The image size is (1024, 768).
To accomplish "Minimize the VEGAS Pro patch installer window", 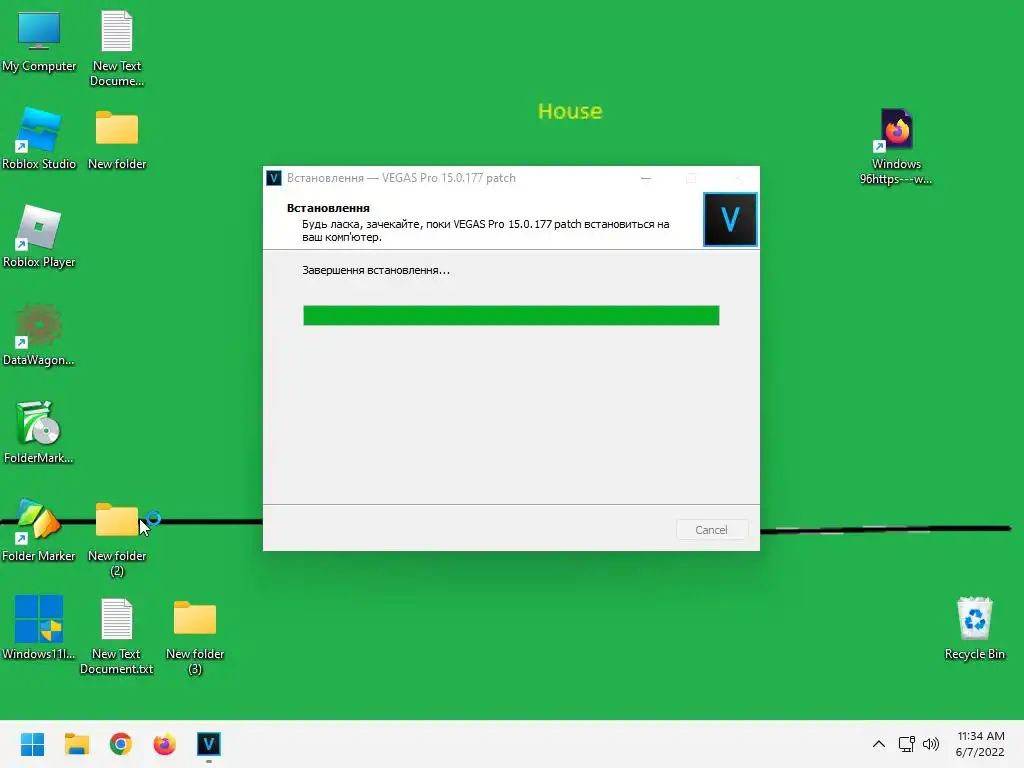I will coord(646,178).
